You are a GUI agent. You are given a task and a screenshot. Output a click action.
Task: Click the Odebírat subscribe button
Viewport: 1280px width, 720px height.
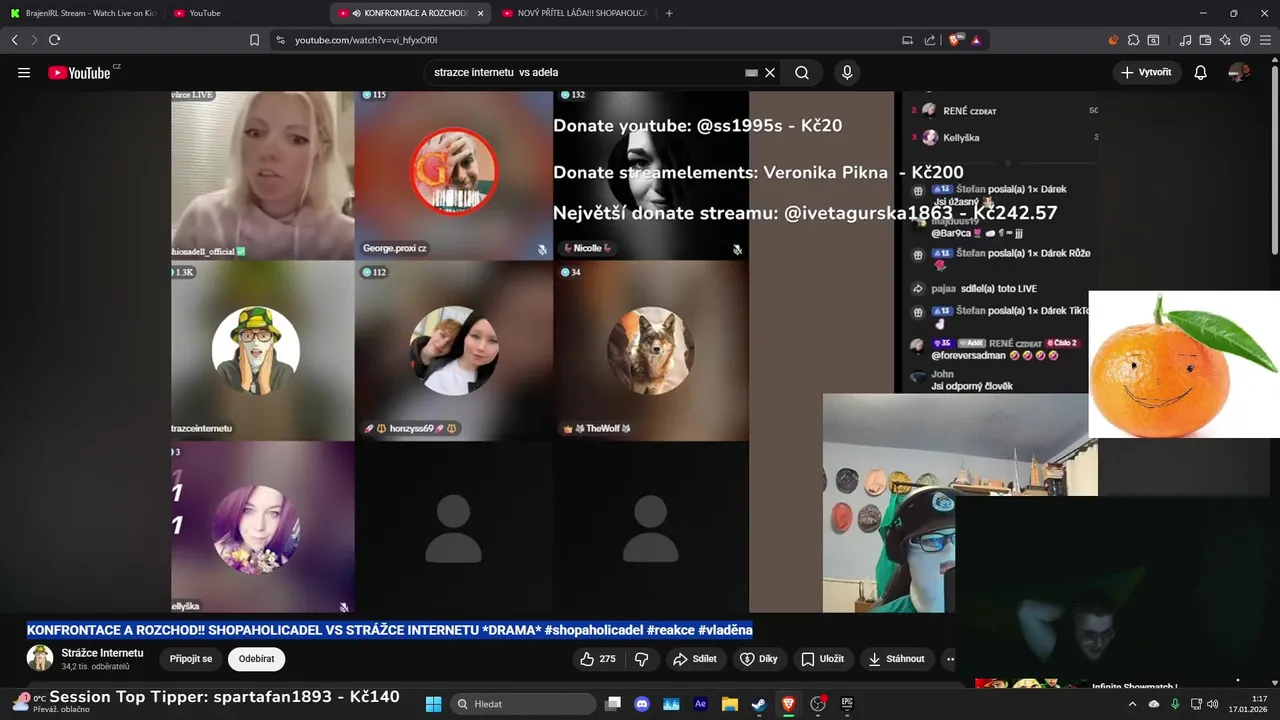[x=256, y=659]
